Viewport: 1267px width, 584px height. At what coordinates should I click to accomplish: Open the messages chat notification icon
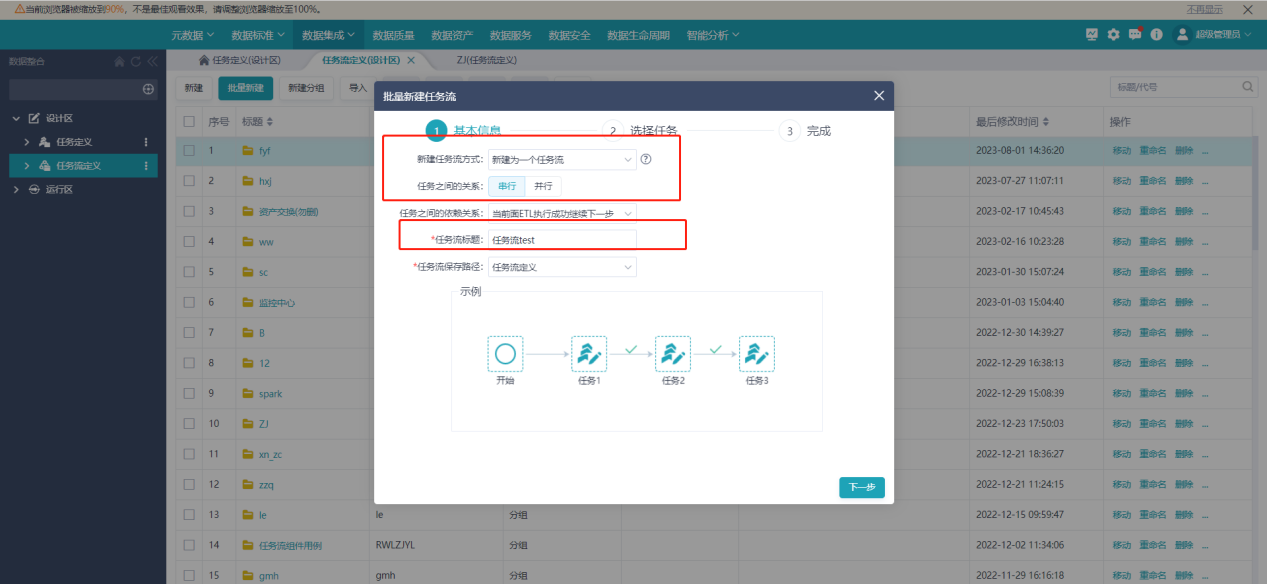(1135, 34)
